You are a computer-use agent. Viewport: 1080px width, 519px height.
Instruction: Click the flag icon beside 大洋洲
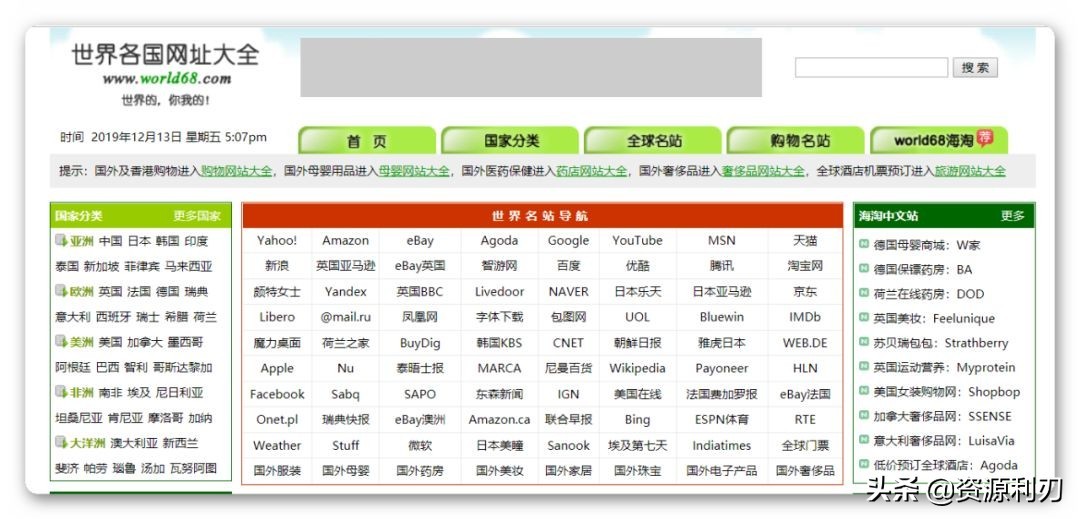(x=62, y=443)
